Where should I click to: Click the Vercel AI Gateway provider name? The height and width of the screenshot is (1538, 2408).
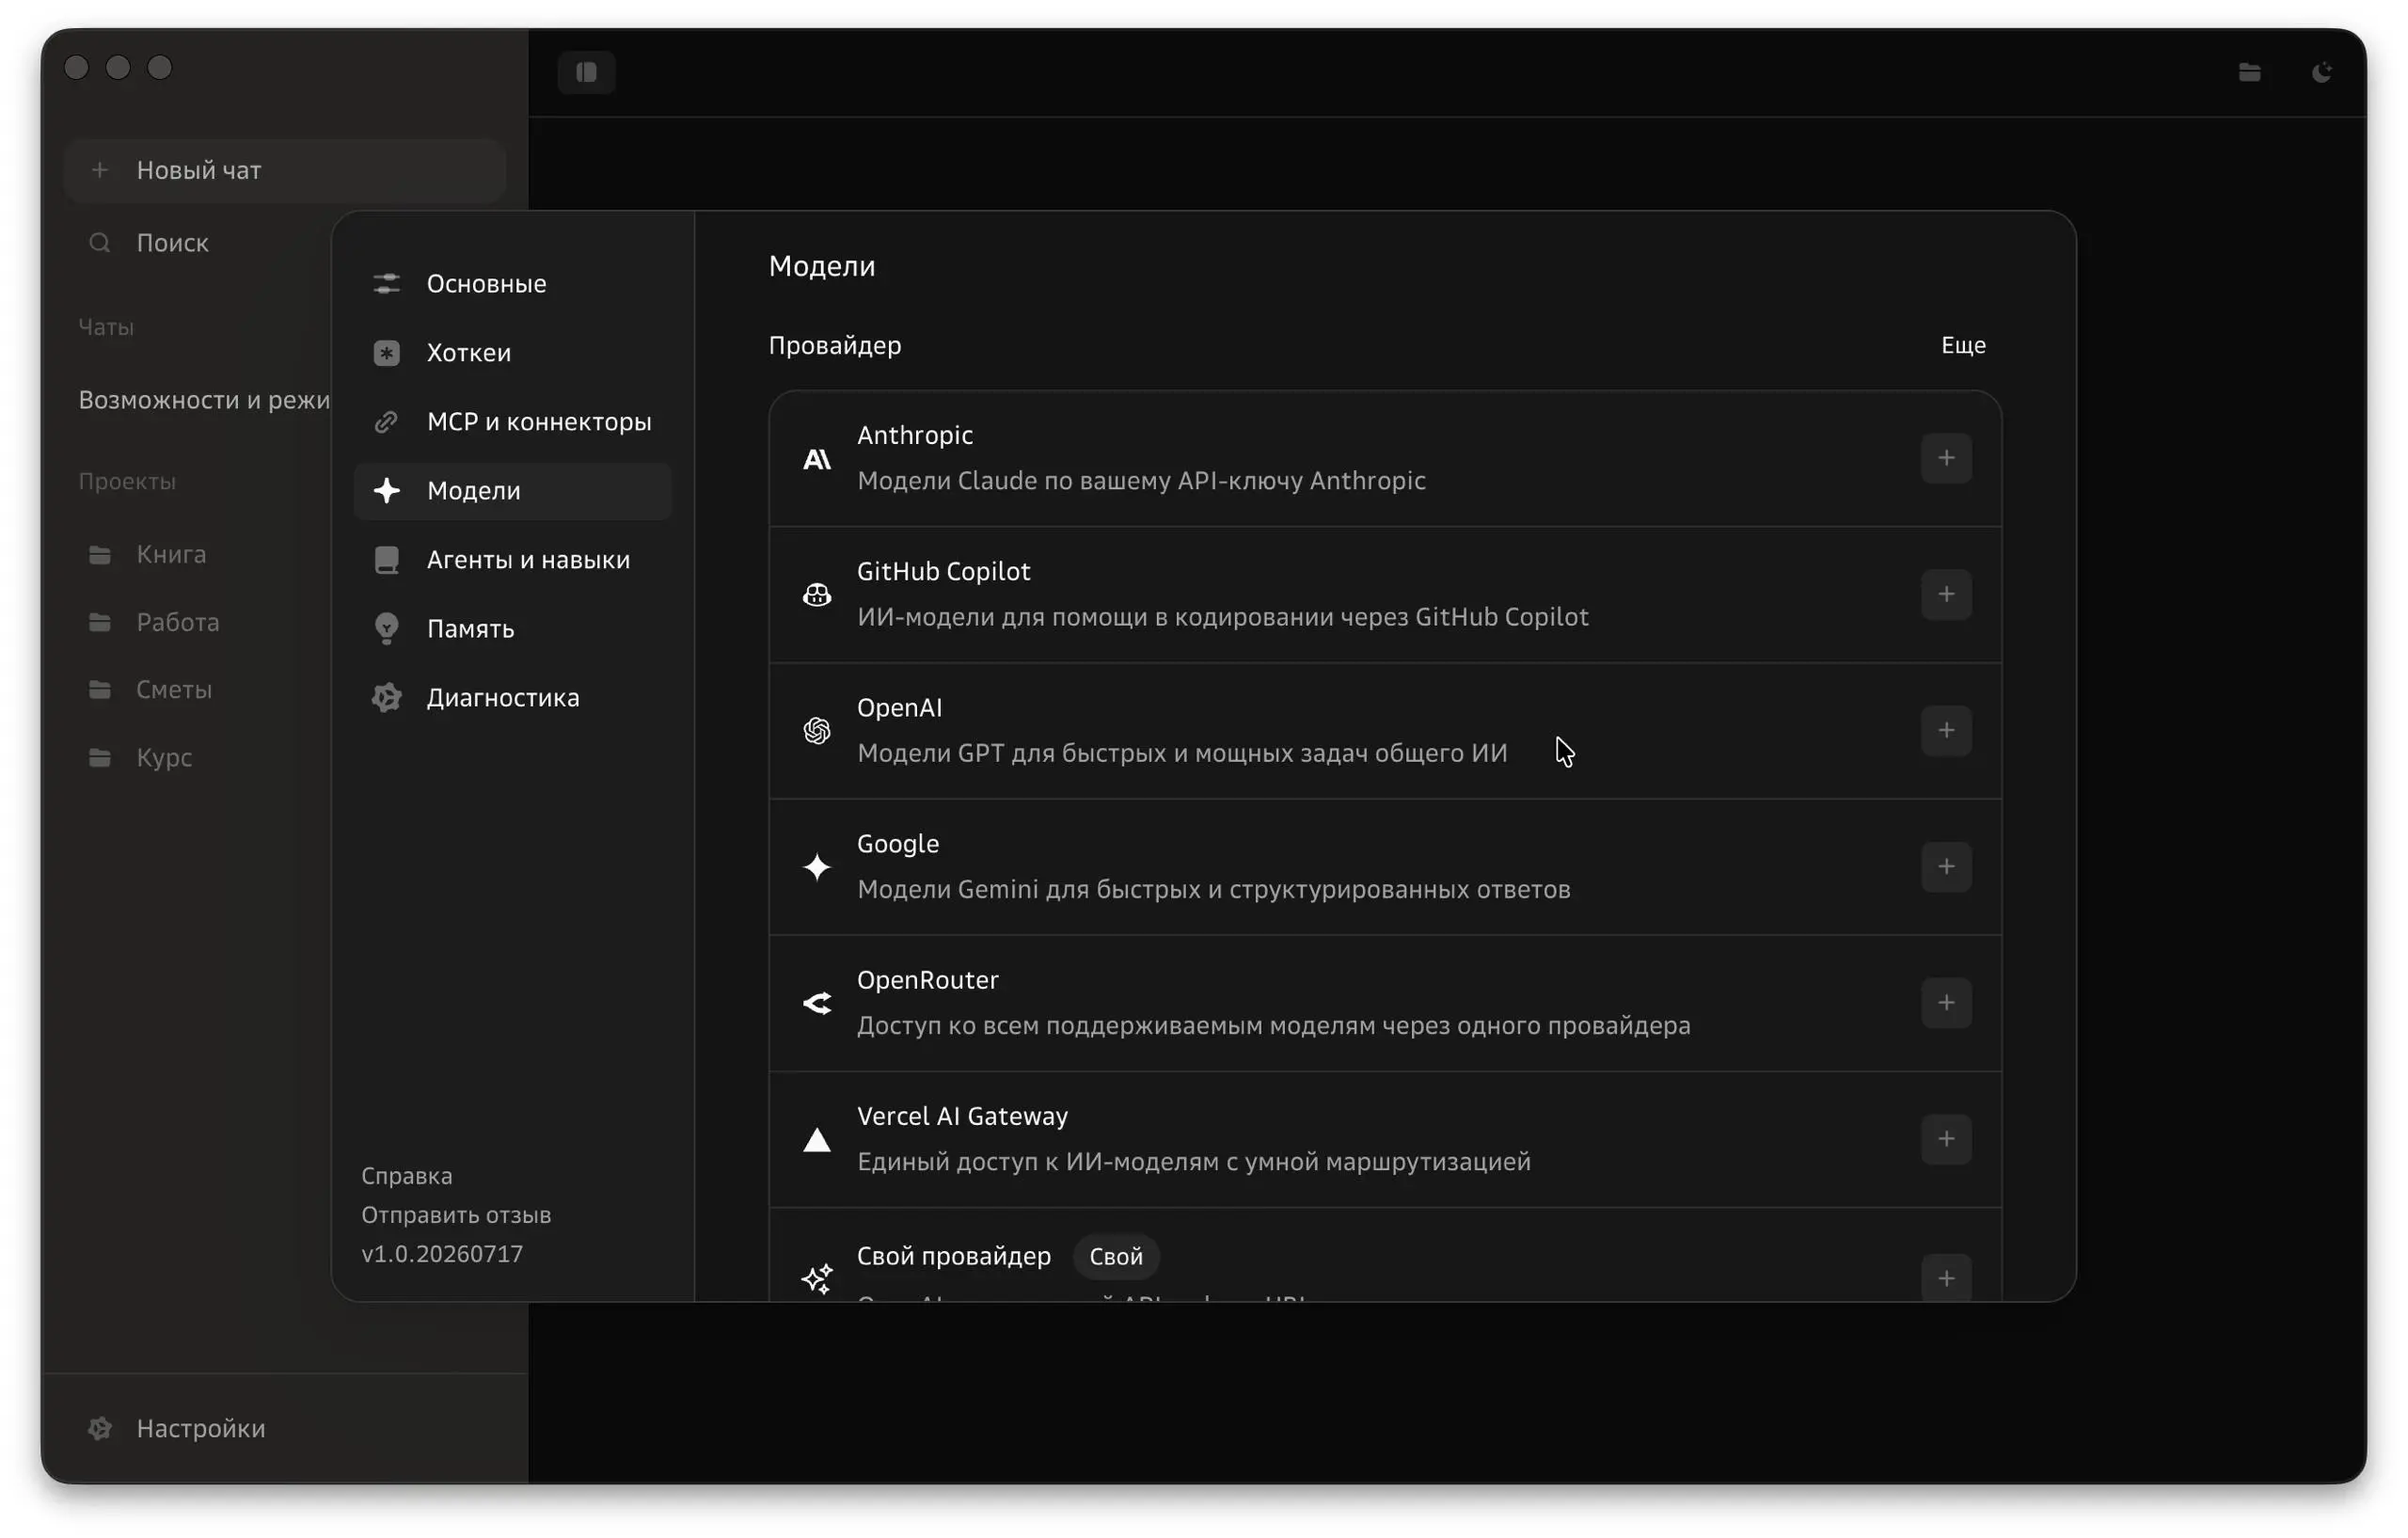coord(962,1116)
